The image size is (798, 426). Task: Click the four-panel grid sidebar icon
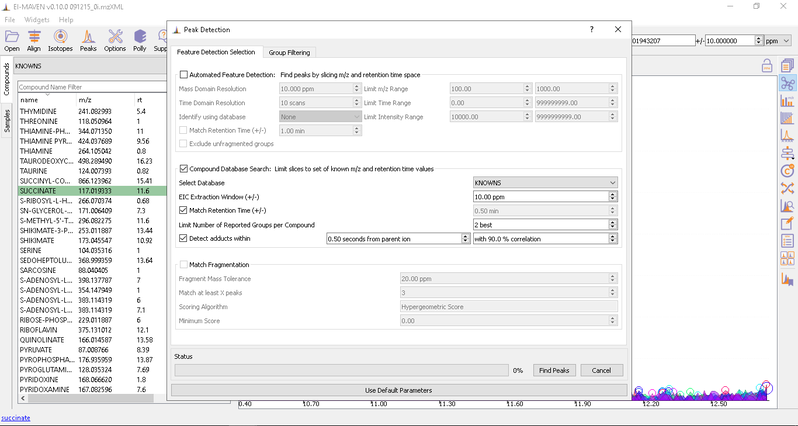pos(787,259)
